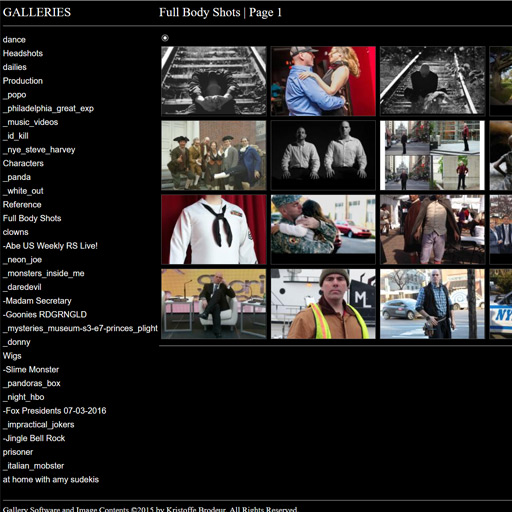The image size is (512, 512).
Task: Open the clowns gallery
Action: pos(15,232)
